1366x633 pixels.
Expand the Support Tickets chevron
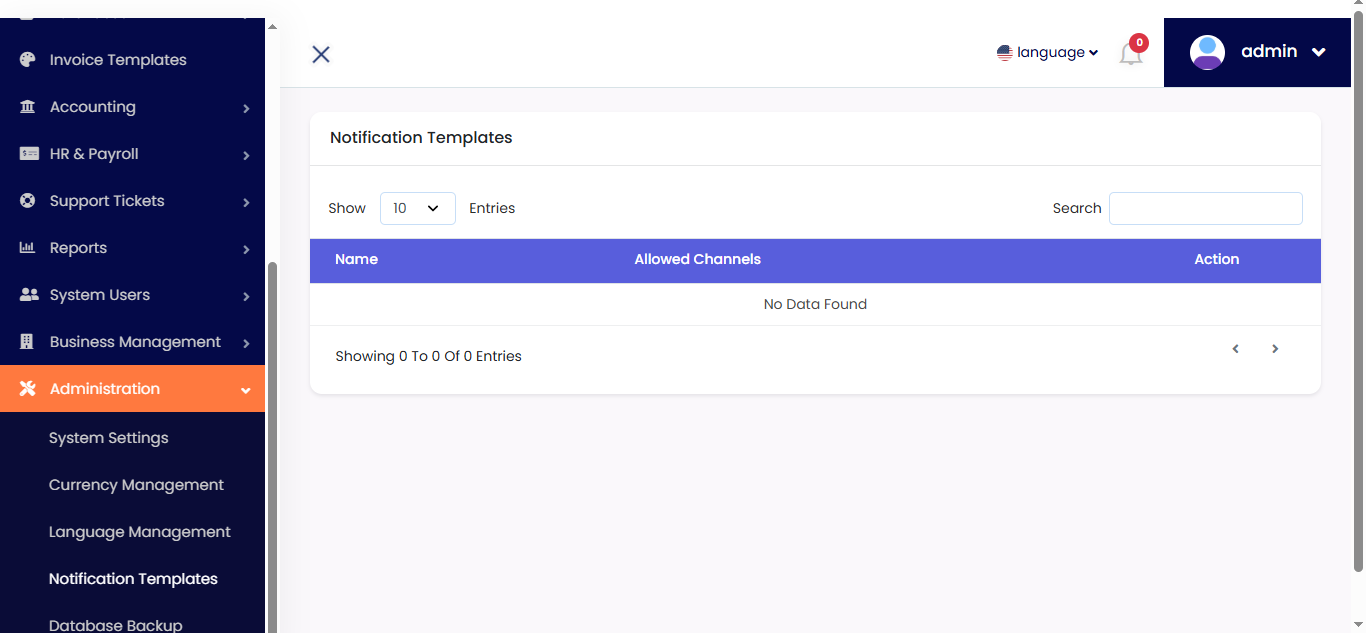tap(246, 202)
